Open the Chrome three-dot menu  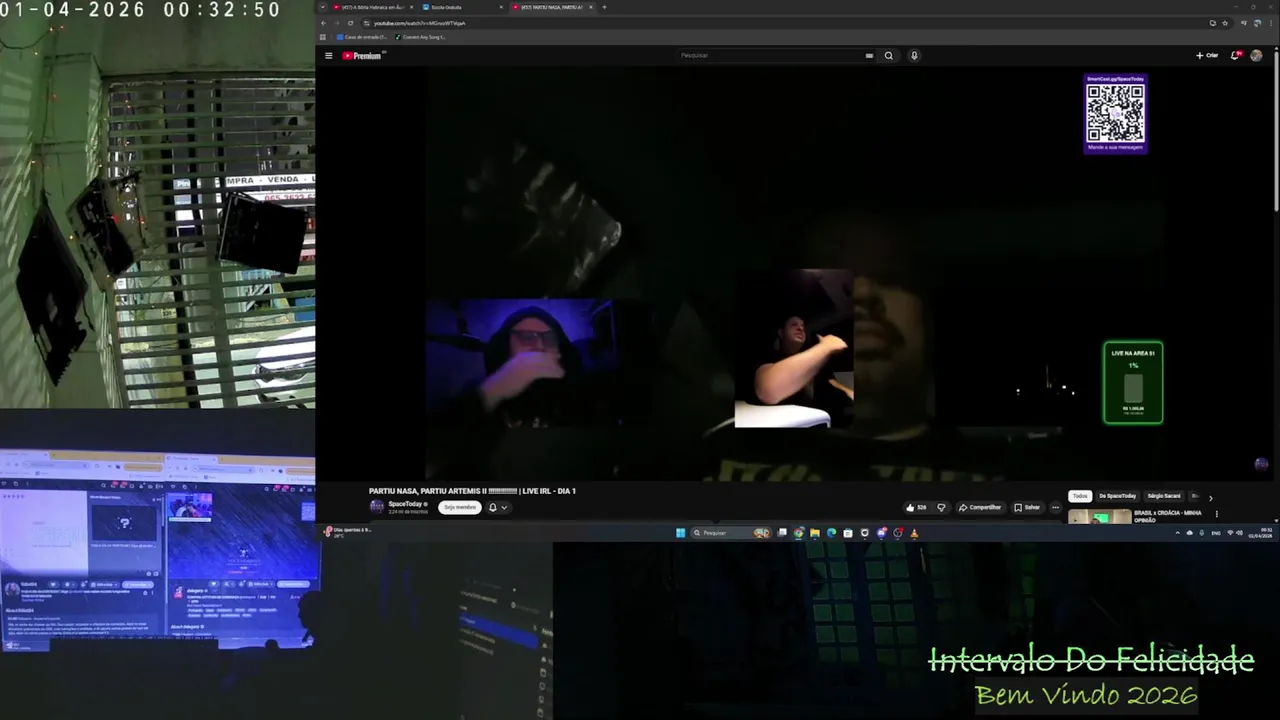pos(1271,23)
